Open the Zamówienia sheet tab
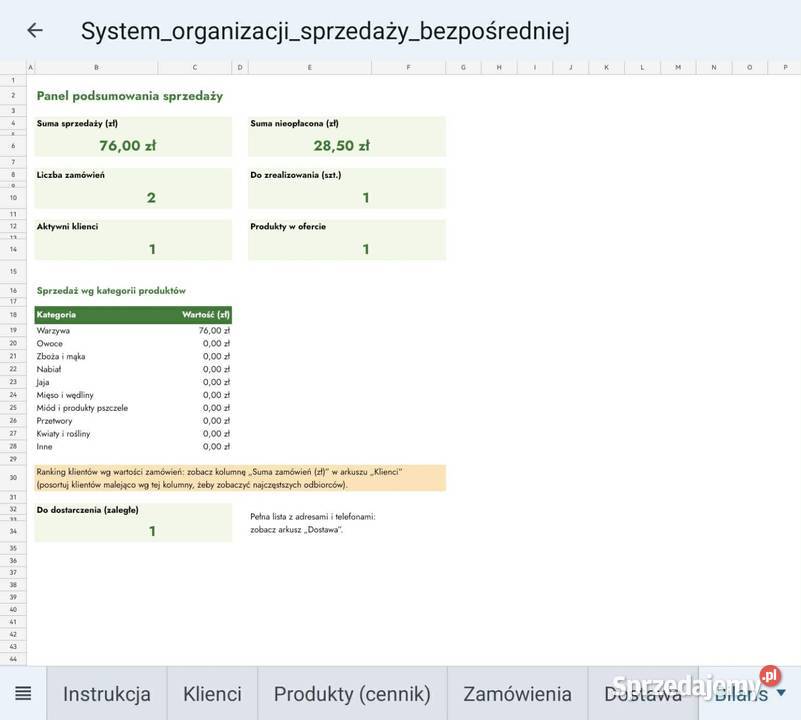This screenshot has width=801, height=720. coord(517,694)
